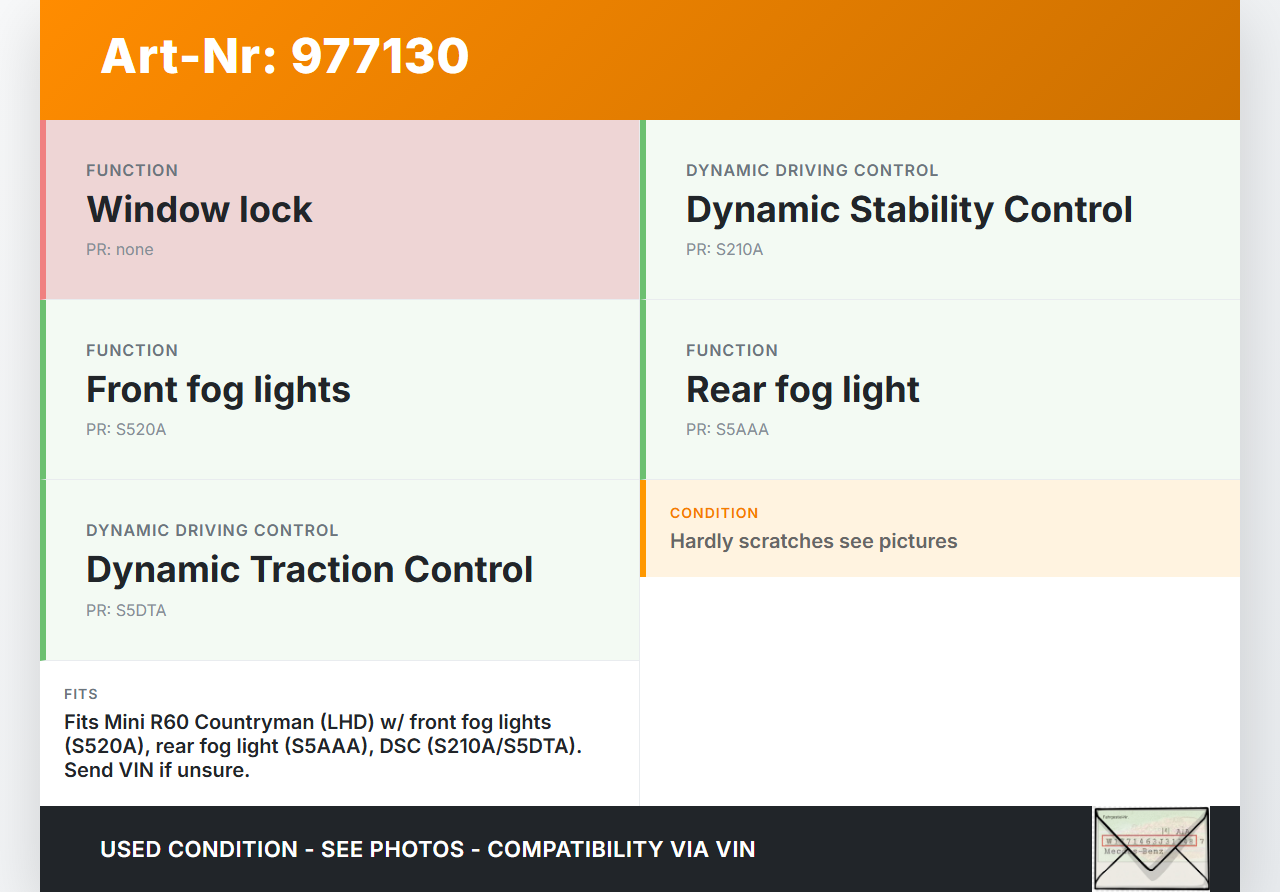
Task: Select the Window lock title
Action: [199, 210]
